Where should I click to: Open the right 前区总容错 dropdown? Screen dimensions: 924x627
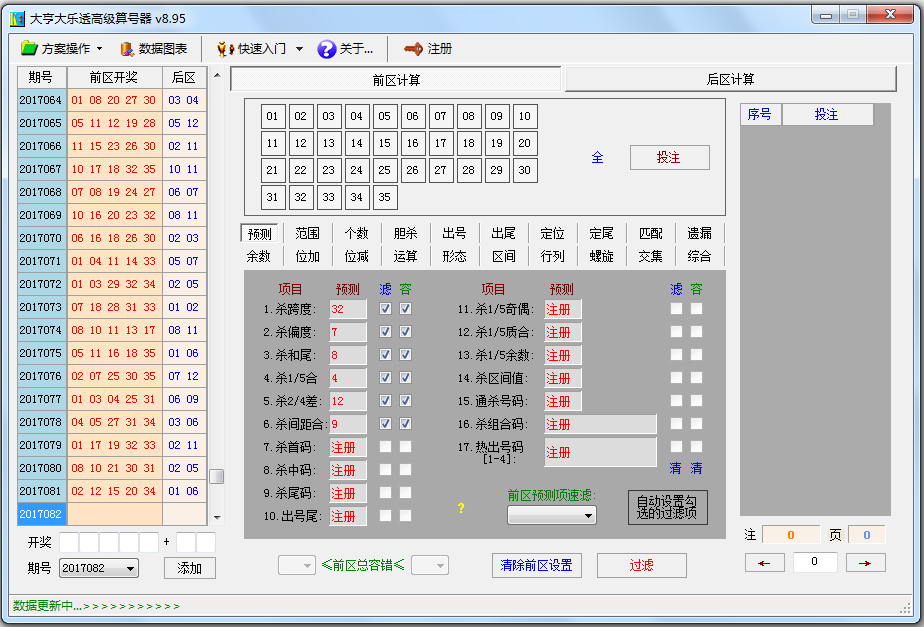click(x=430, y=566)
